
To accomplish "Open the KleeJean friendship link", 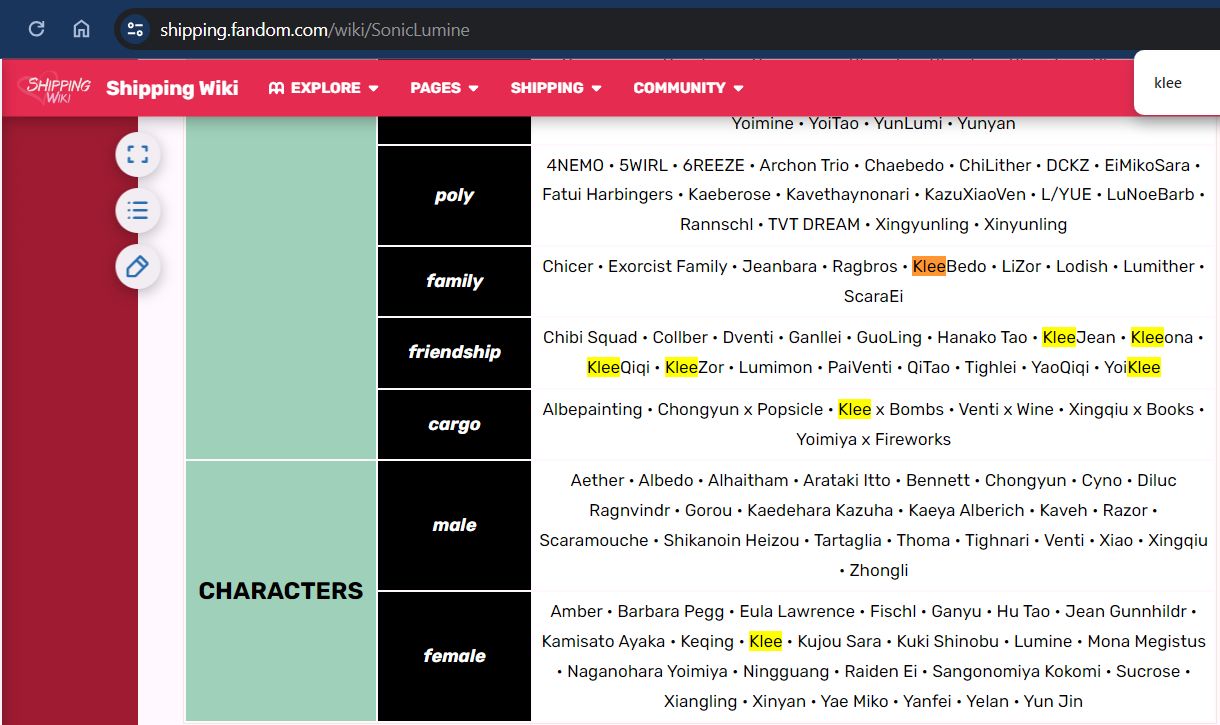I will [1079, 337].
